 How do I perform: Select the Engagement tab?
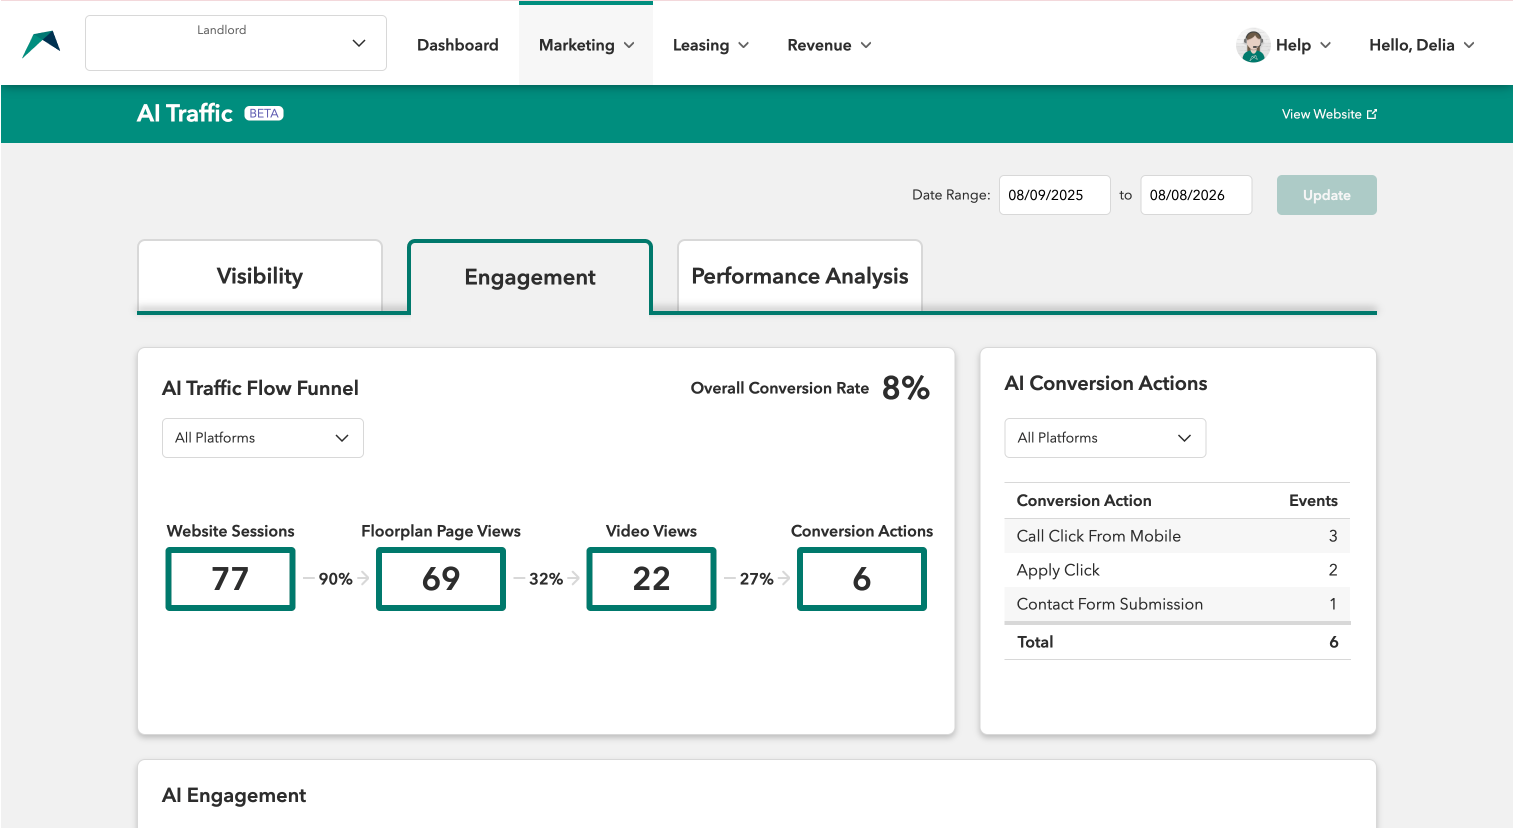tap(530, 277)
